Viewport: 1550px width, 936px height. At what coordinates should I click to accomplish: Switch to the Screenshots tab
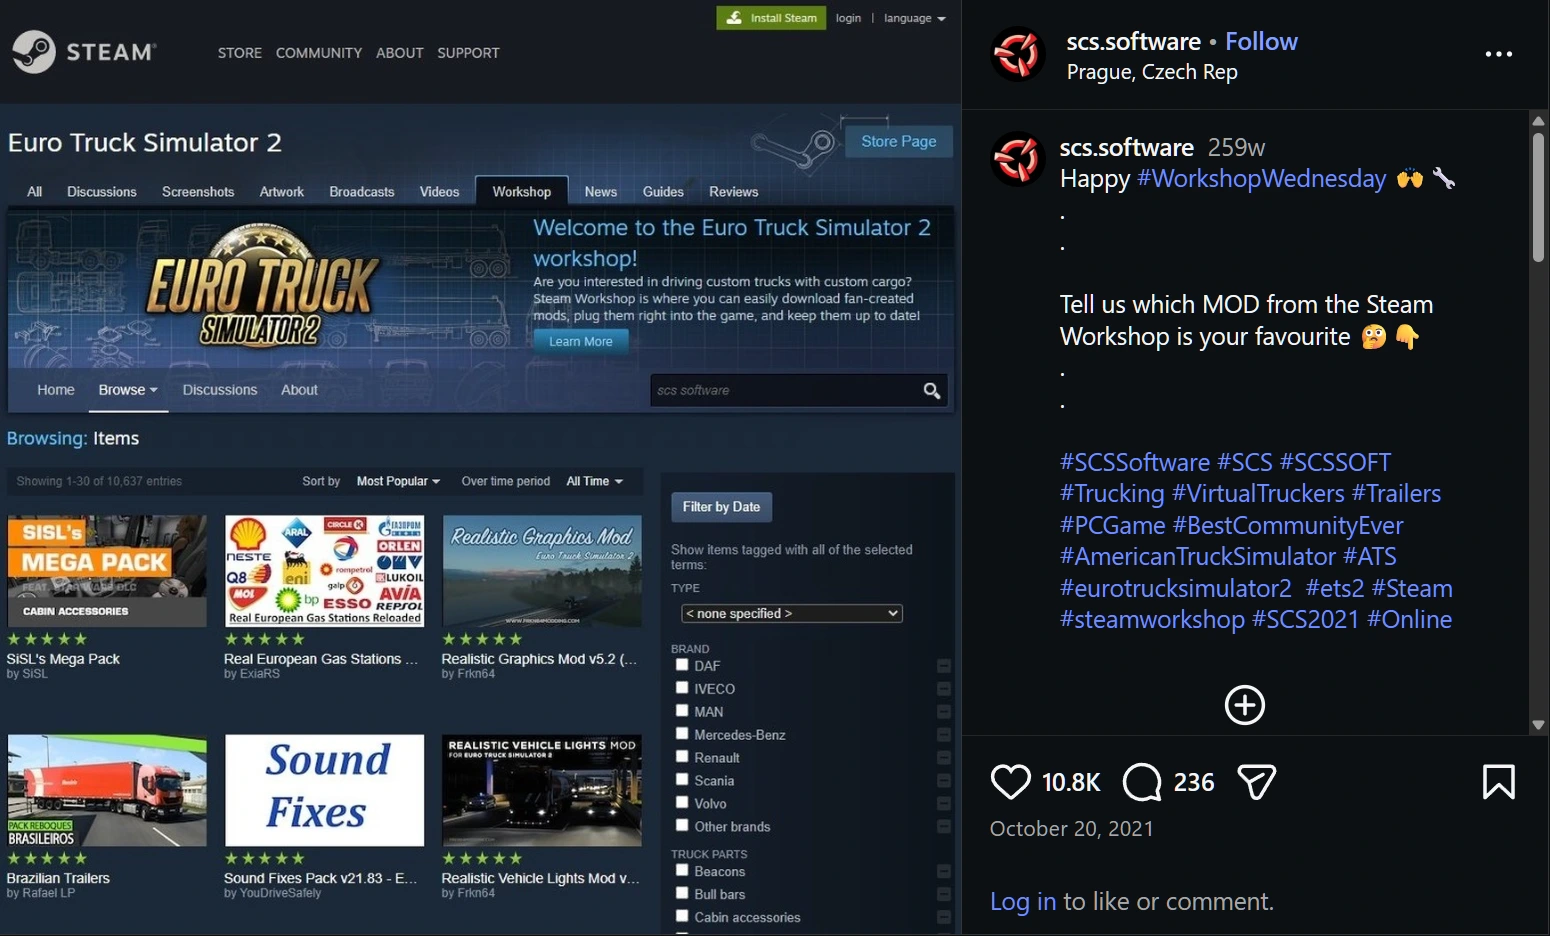(x=198, y=192)
